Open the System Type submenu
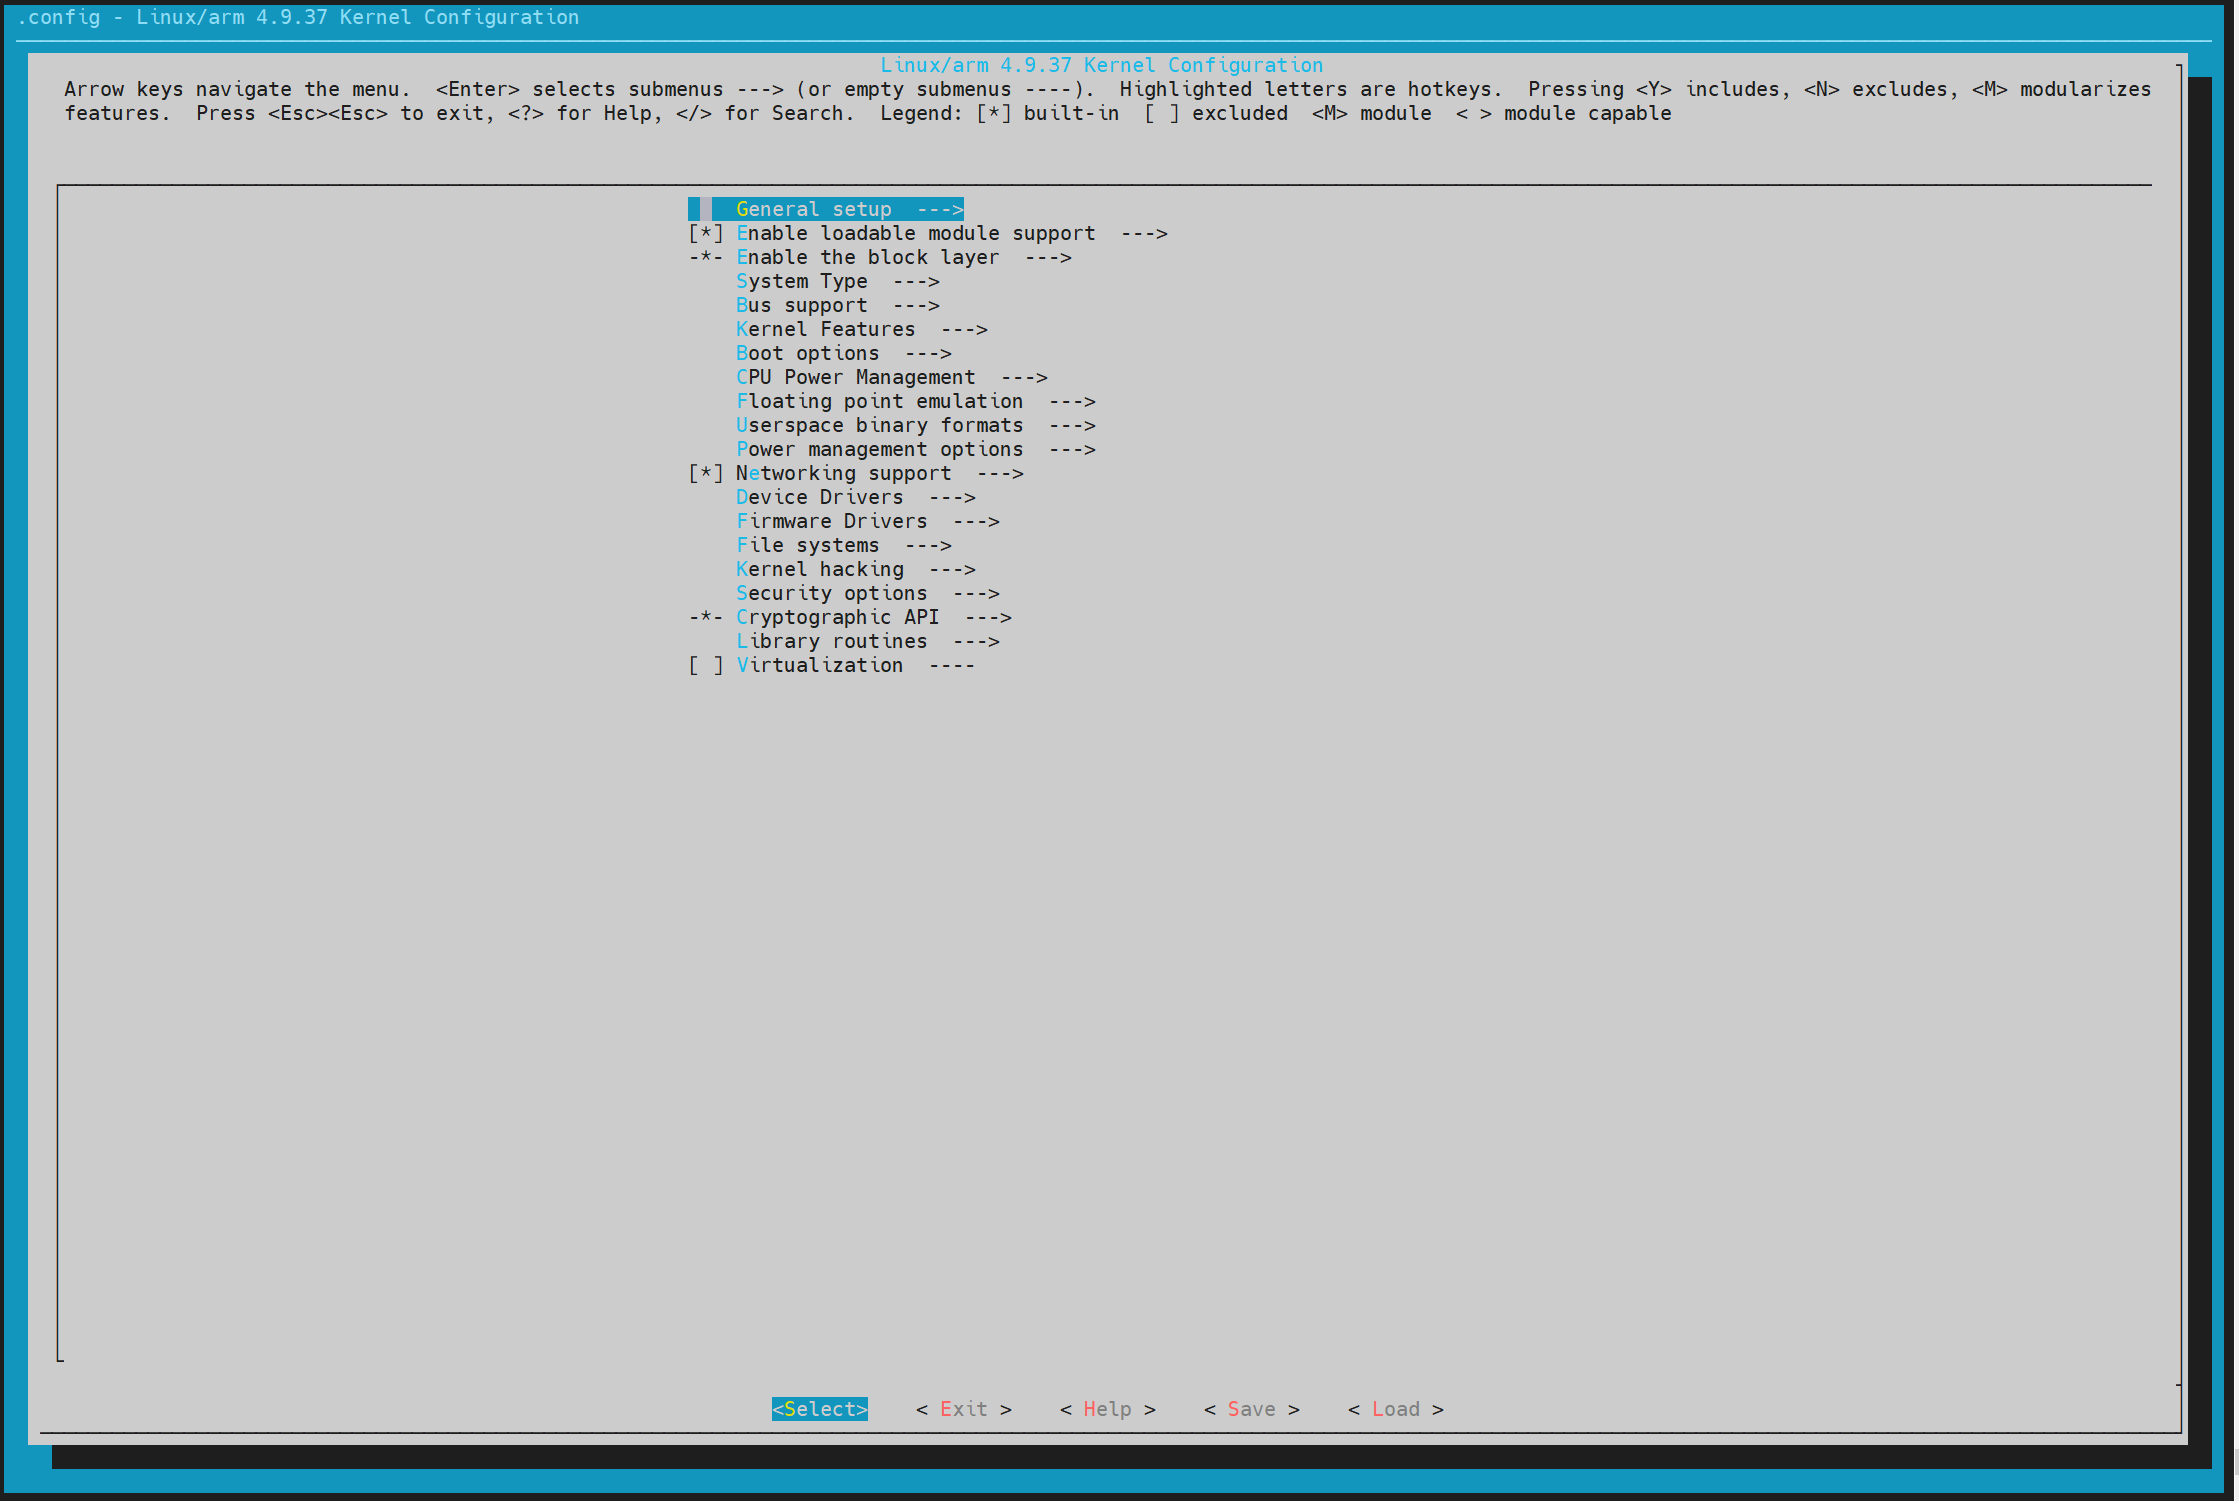The width and height of the screenshot is (2239, 1503). (802, 281)
